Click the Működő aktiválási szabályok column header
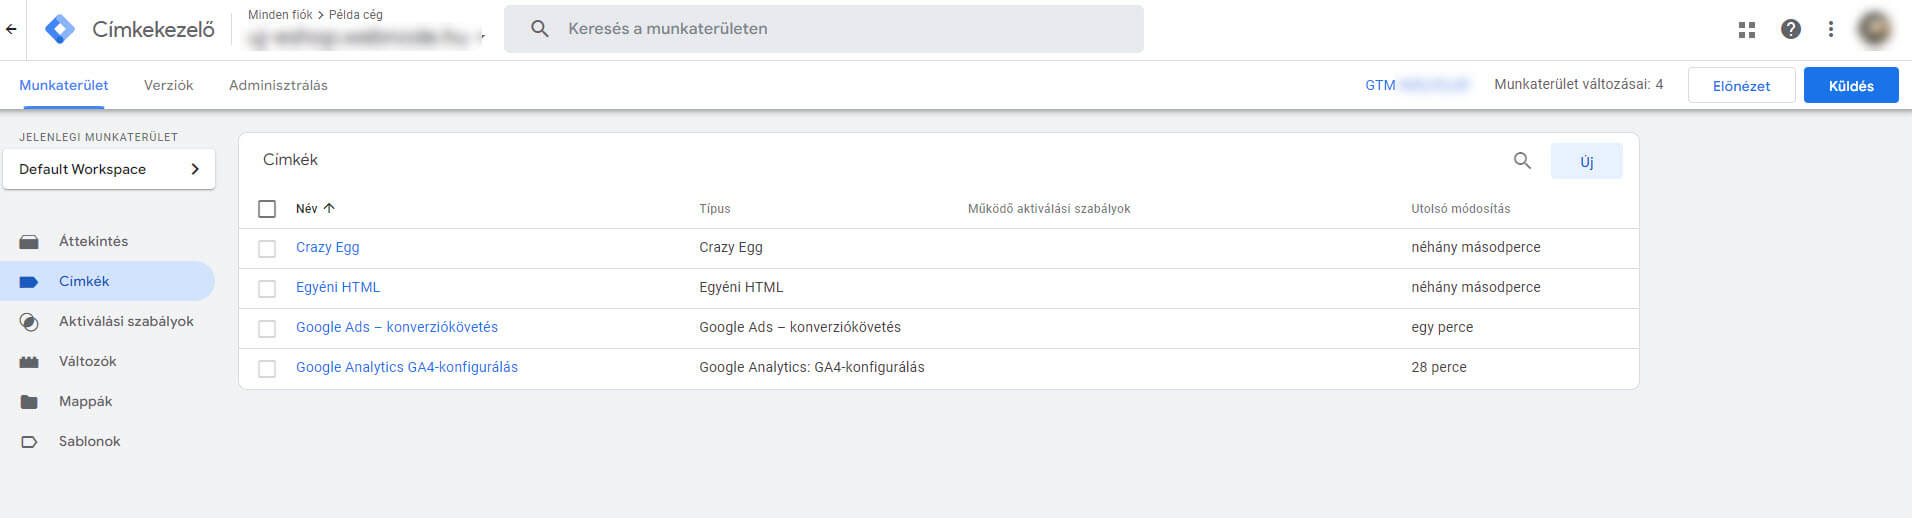The height and width of the screenshot is (518, 1912). pyautogui.click(x=1049, y=209)
